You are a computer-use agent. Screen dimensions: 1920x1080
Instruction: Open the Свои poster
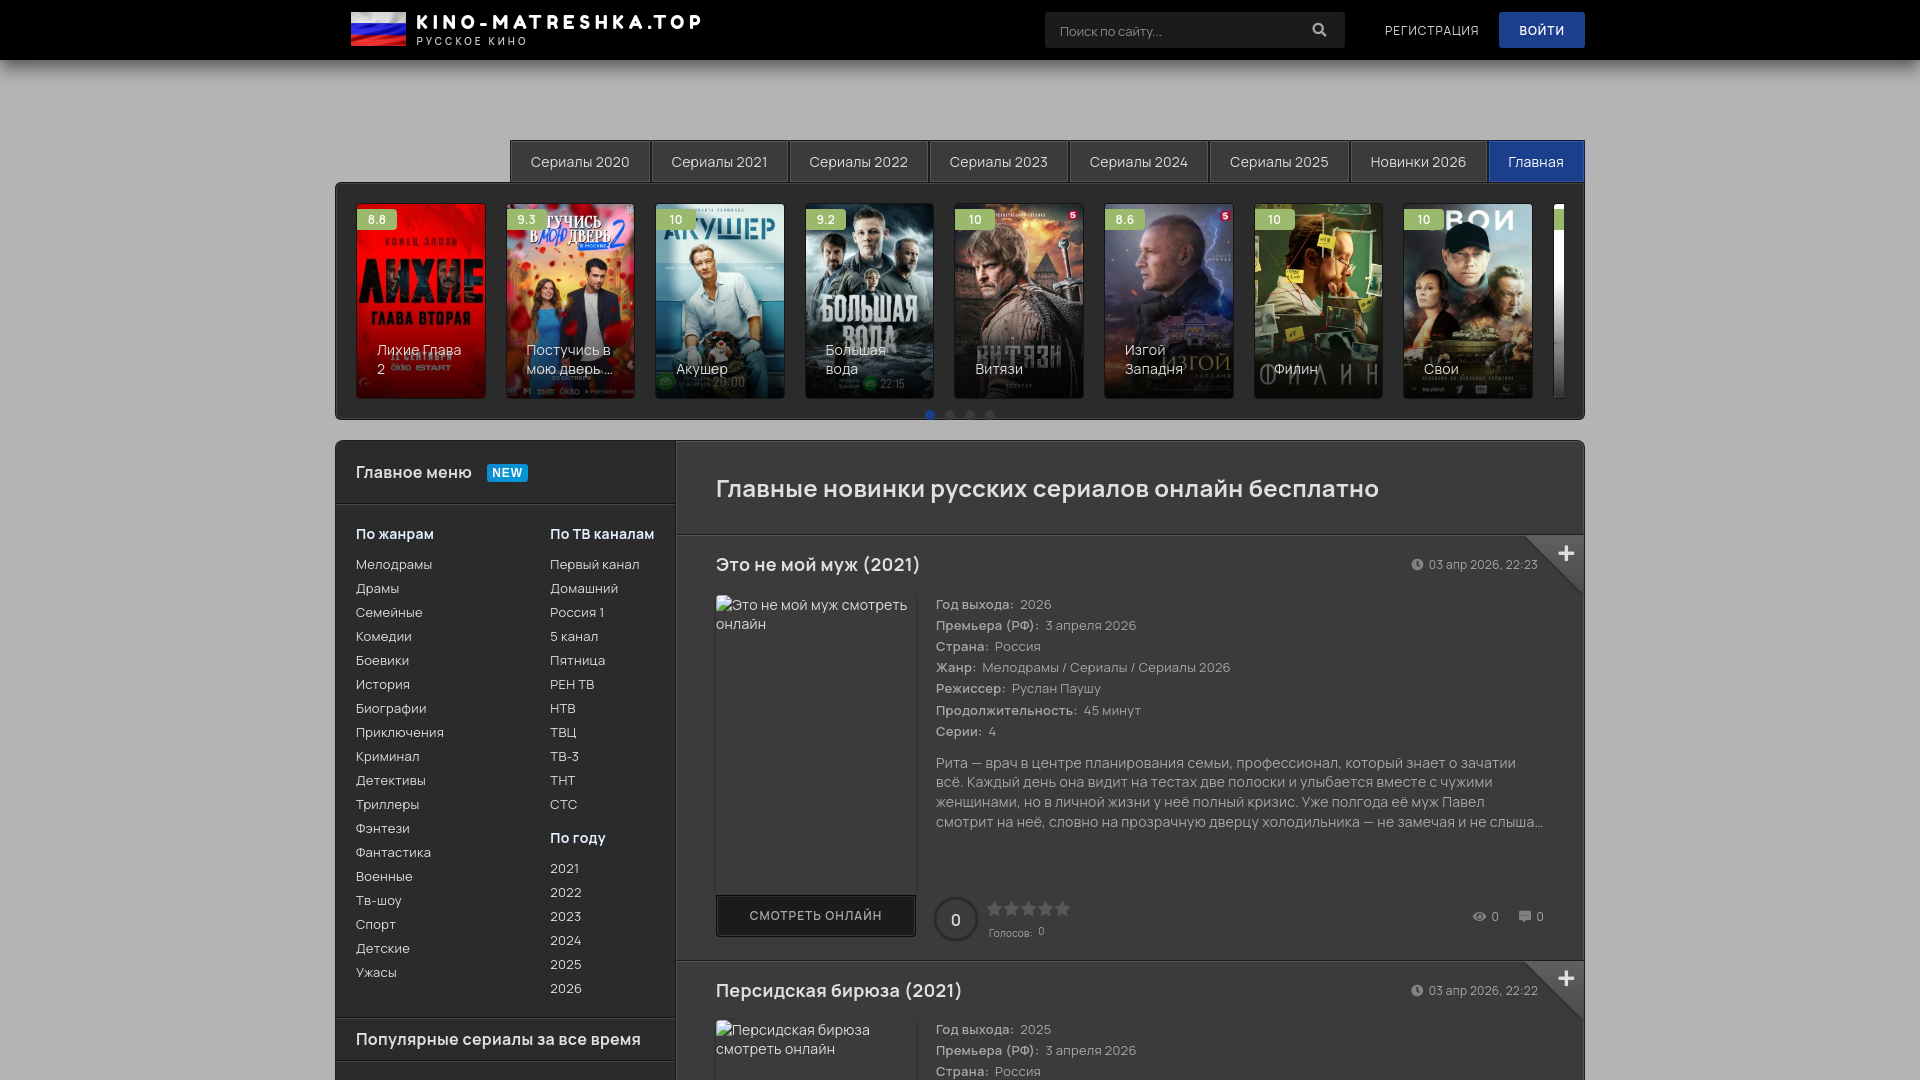point(1467,301)
